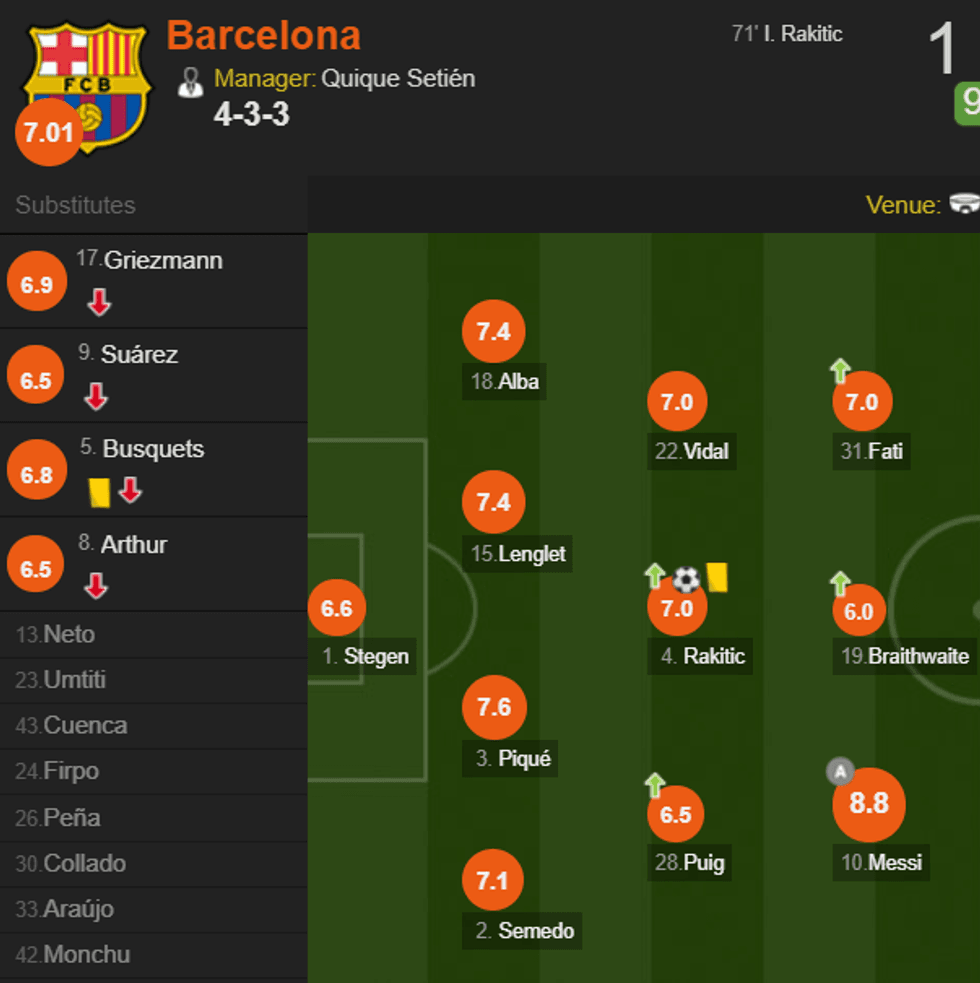Click Piqué's 7.6 rating circle
Viewport: 980px width, 983px height.
[494, 707]
